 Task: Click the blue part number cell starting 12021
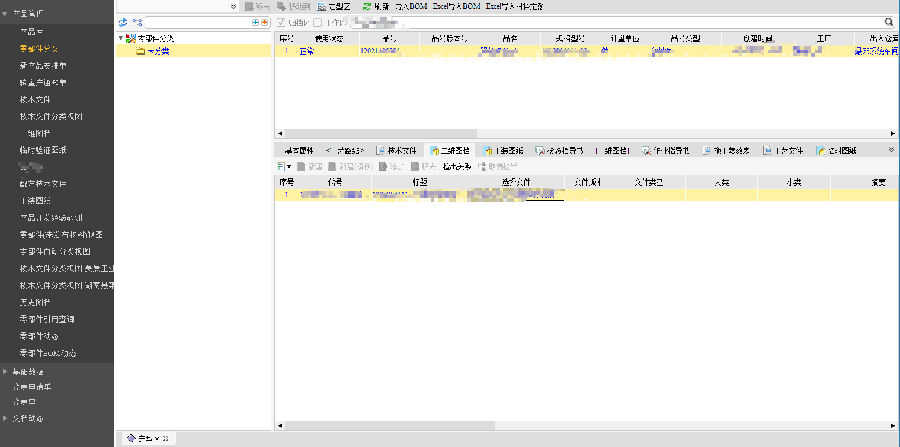click(x=379, y=51)
